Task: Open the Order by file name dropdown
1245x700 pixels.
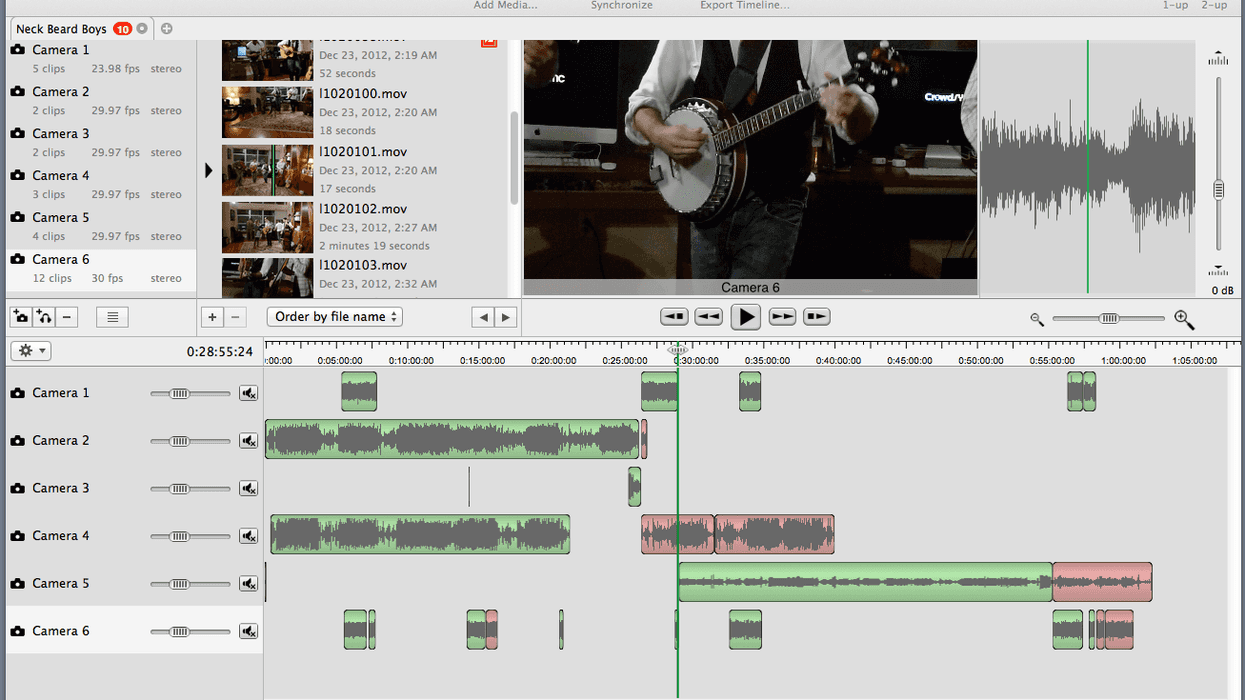Action: pos(335,317)
